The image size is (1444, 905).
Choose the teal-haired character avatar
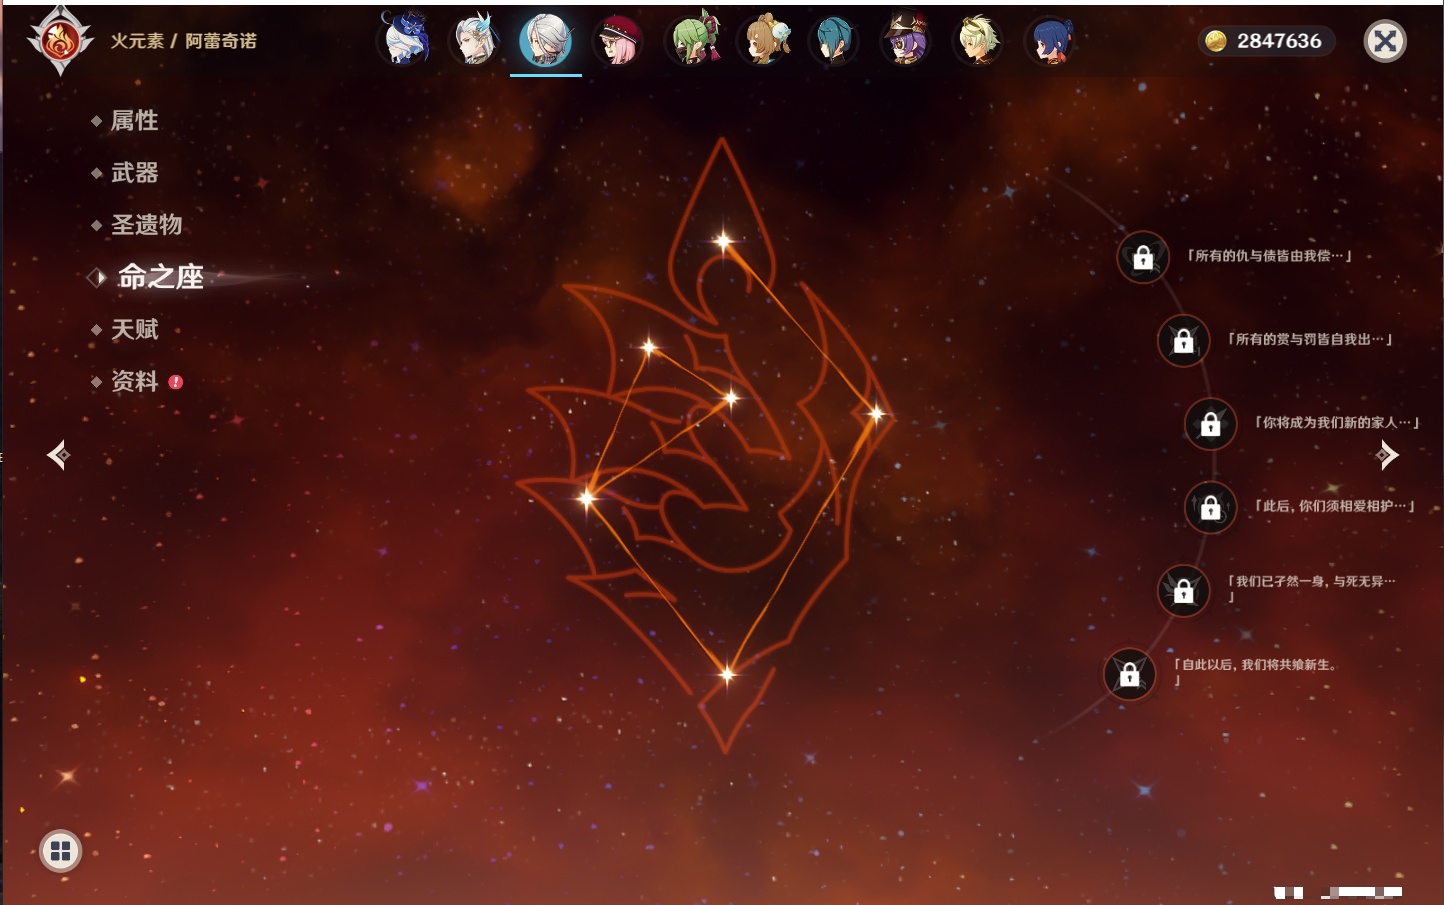[x=834, y=40]
